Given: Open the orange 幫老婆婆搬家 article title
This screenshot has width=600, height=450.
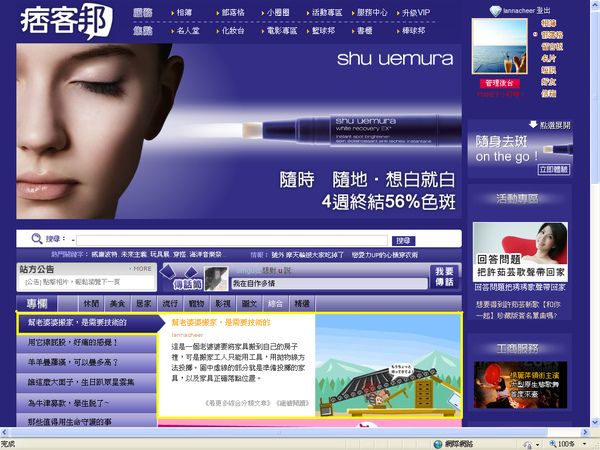Looking at the screenshot, I should point(221,323).
